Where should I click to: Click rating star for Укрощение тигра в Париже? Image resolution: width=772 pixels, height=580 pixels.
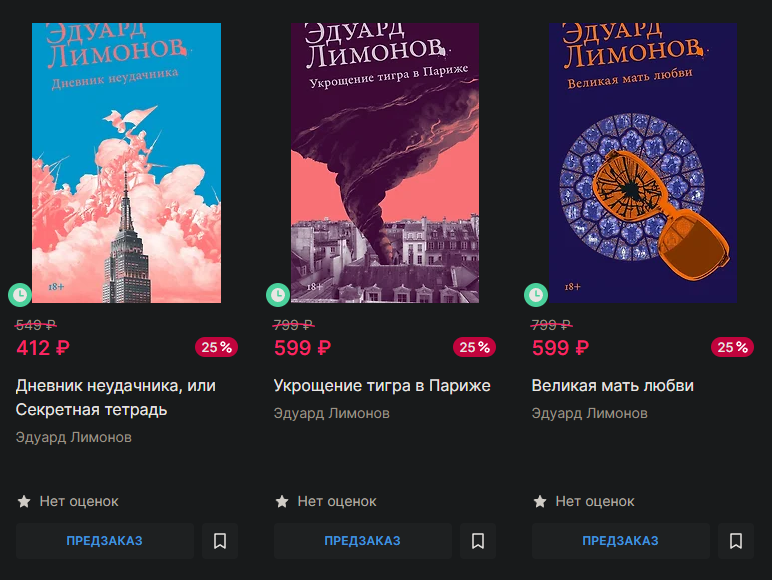pyautogui.click(x=282, y=501)
